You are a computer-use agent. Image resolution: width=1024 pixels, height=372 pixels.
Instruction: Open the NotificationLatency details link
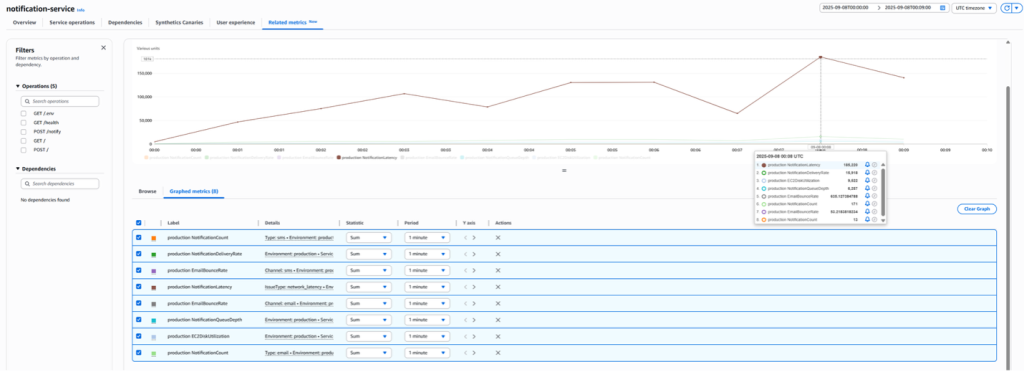coord(299,287)
